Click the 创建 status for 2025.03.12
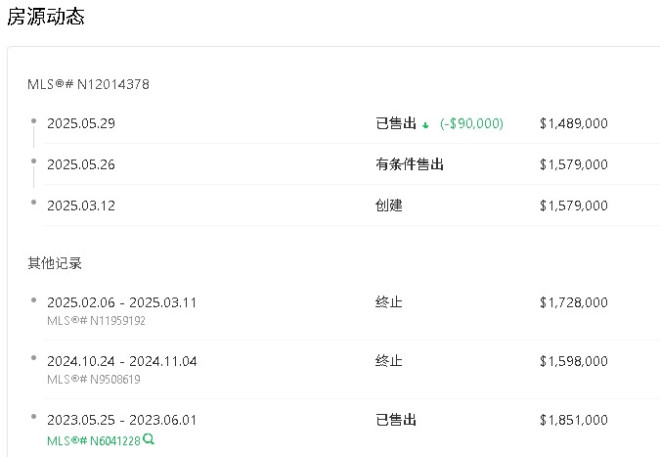Image resolution: width=660 pixels, height=457 pixels. [x=388, y=205]
